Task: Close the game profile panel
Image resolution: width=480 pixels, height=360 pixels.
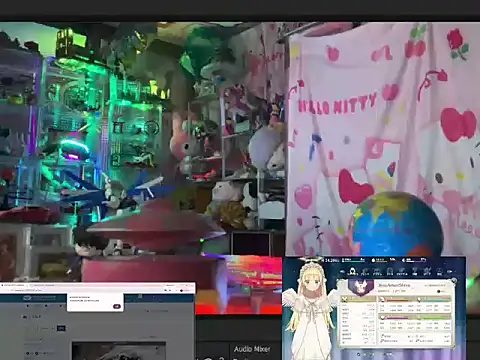Action: pos(454,281)
